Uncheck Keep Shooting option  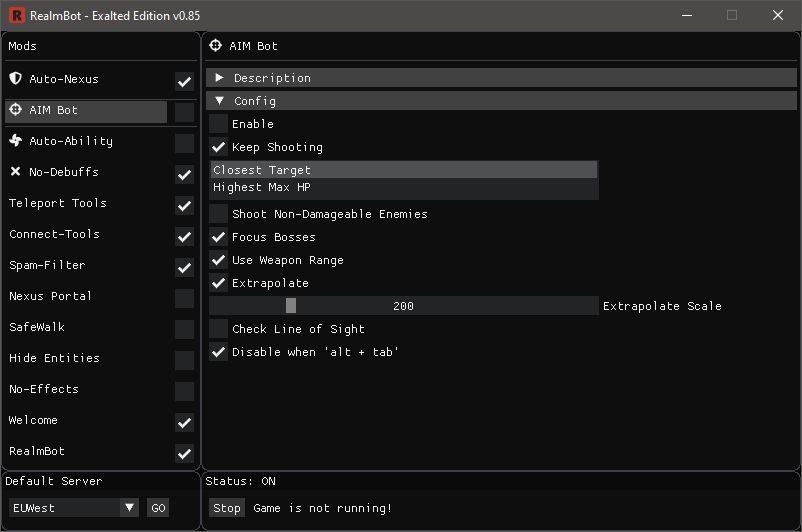[218, 147]
